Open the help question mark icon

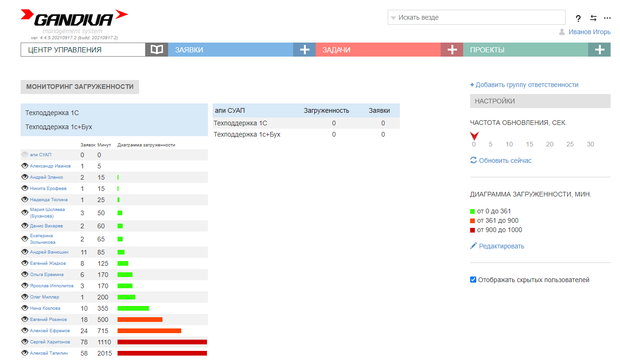pyautogui.click(x=578, y=18)
